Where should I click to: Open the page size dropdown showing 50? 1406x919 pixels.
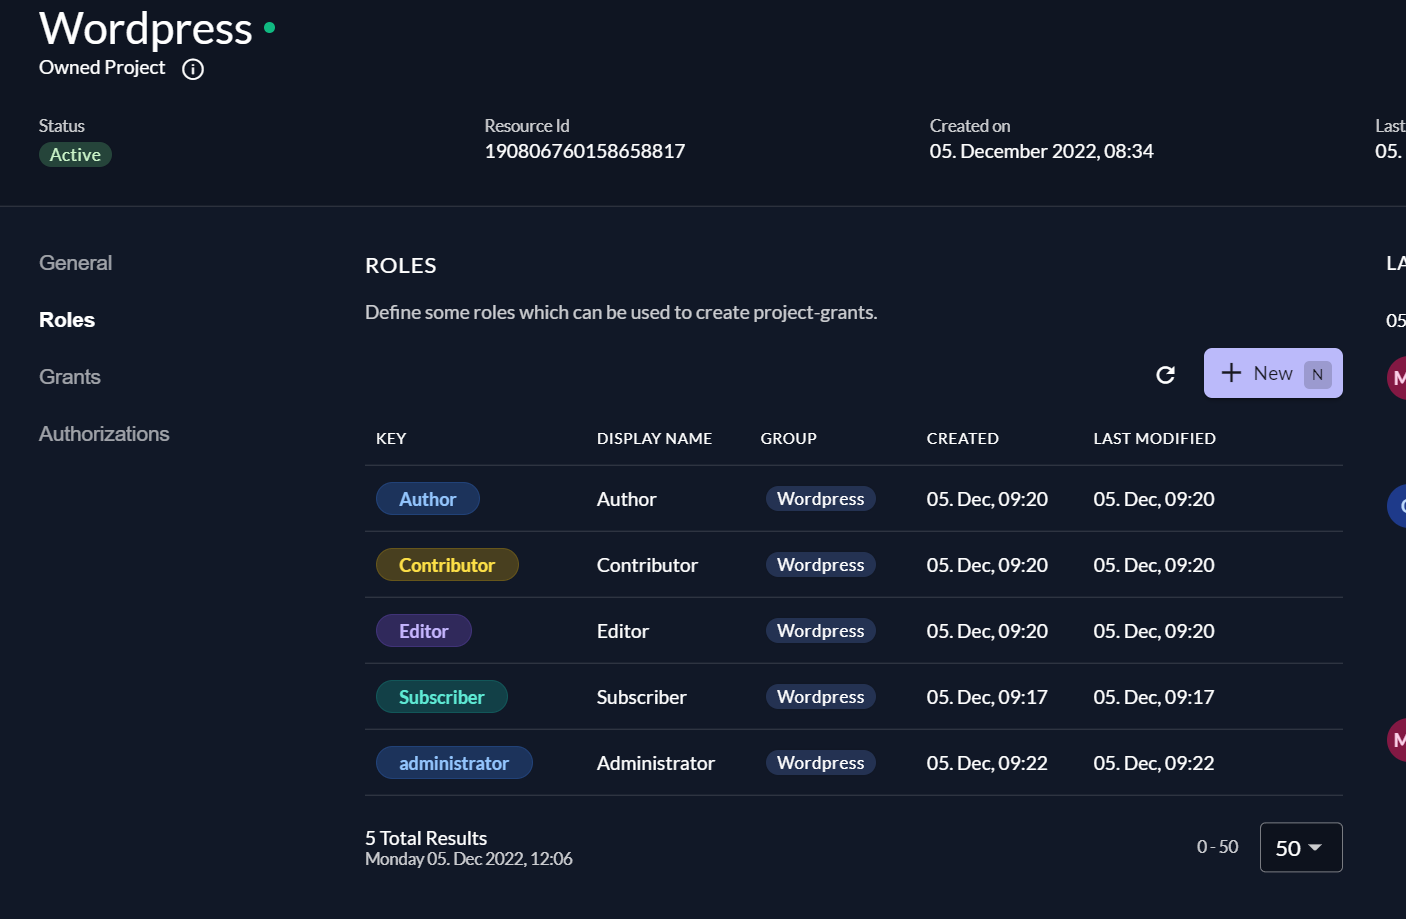(1301, 847)
